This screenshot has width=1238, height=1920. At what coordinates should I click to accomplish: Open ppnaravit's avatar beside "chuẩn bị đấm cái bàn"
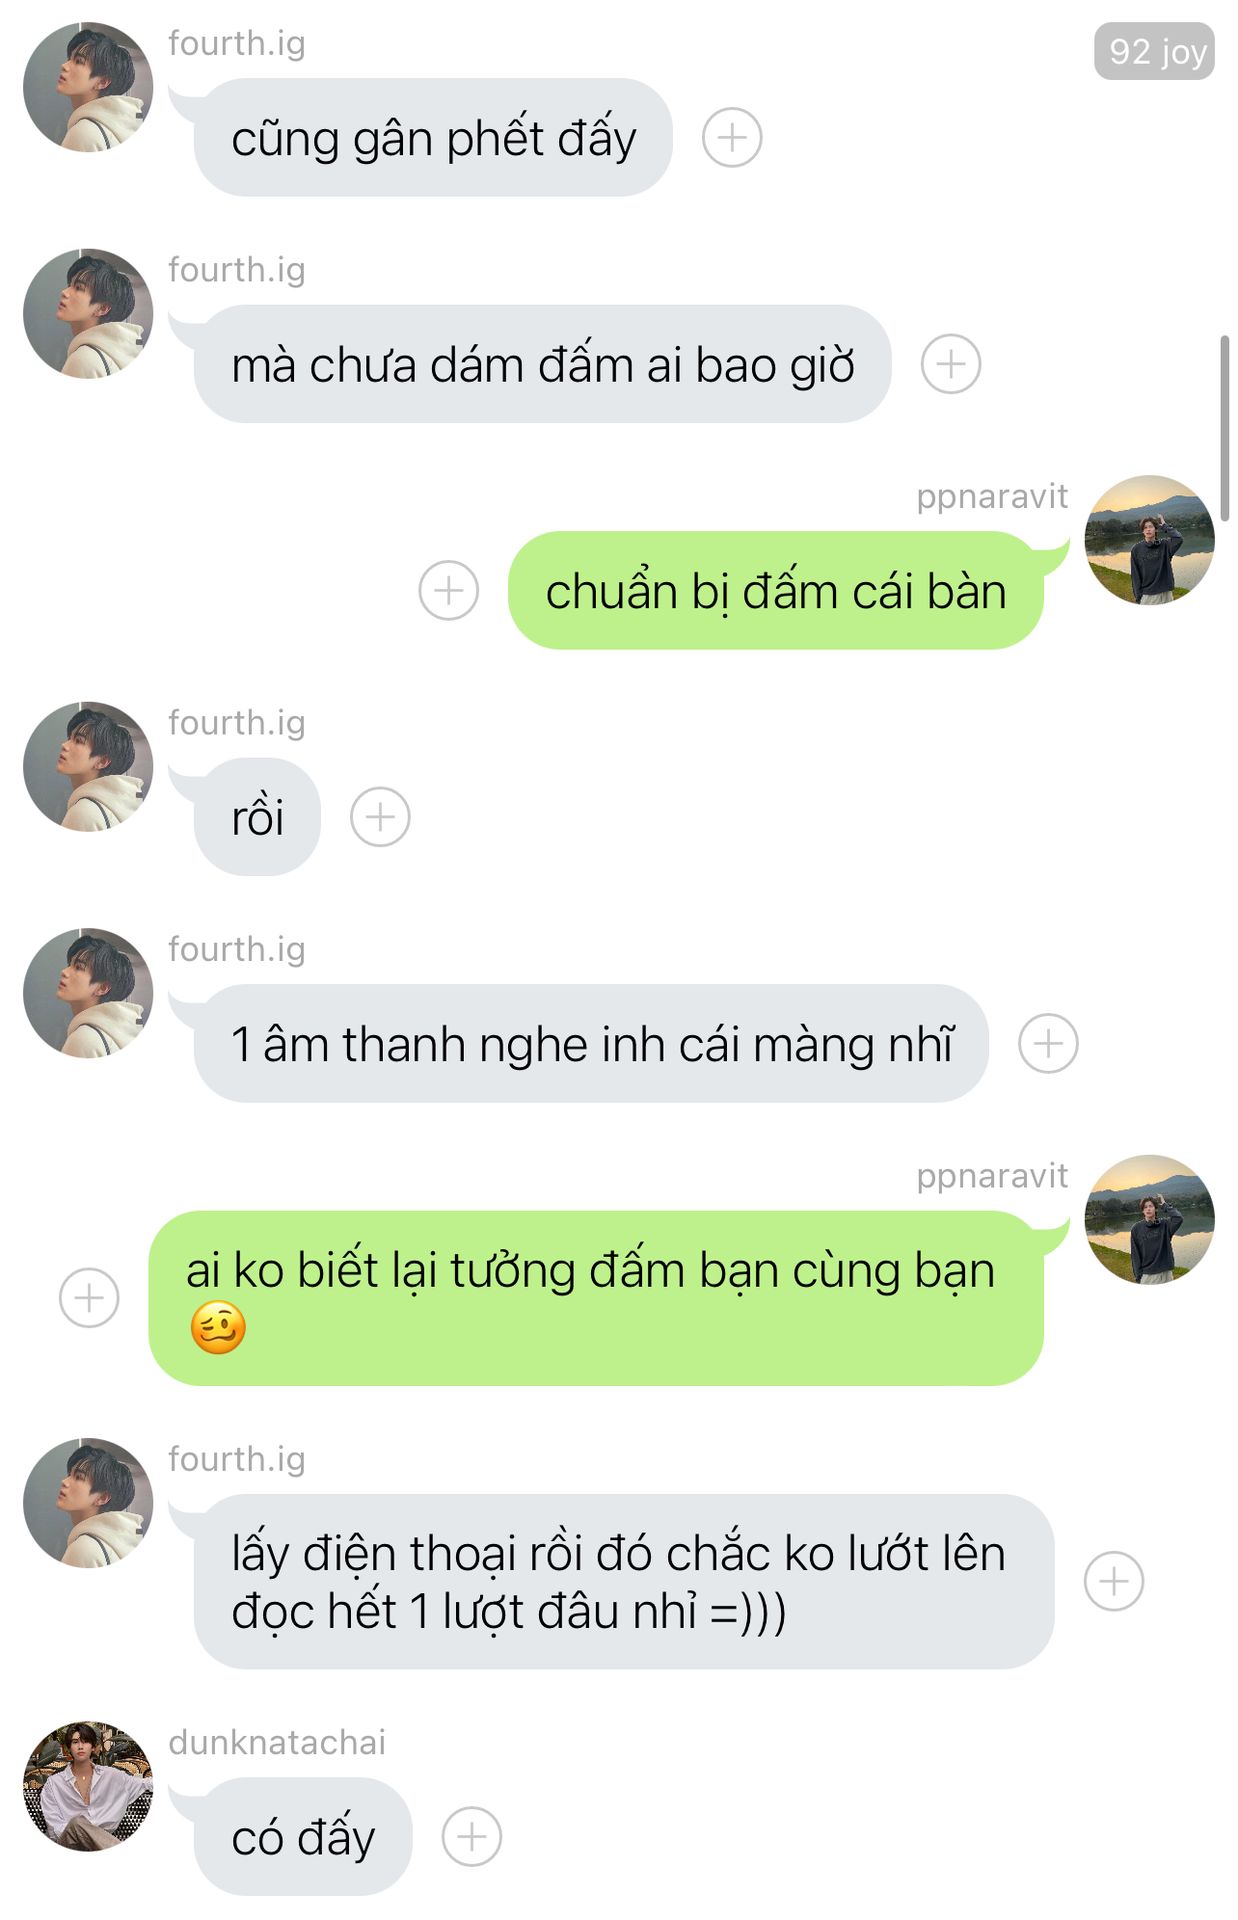click(1150, 540)
